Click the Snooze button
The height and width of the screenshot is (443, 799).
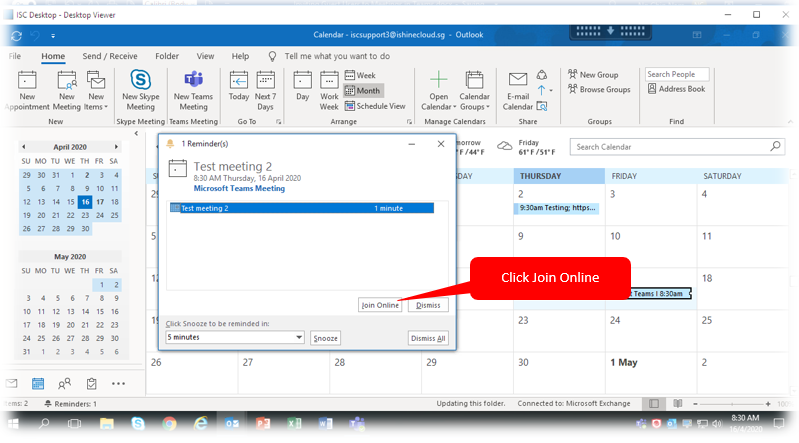326,338
